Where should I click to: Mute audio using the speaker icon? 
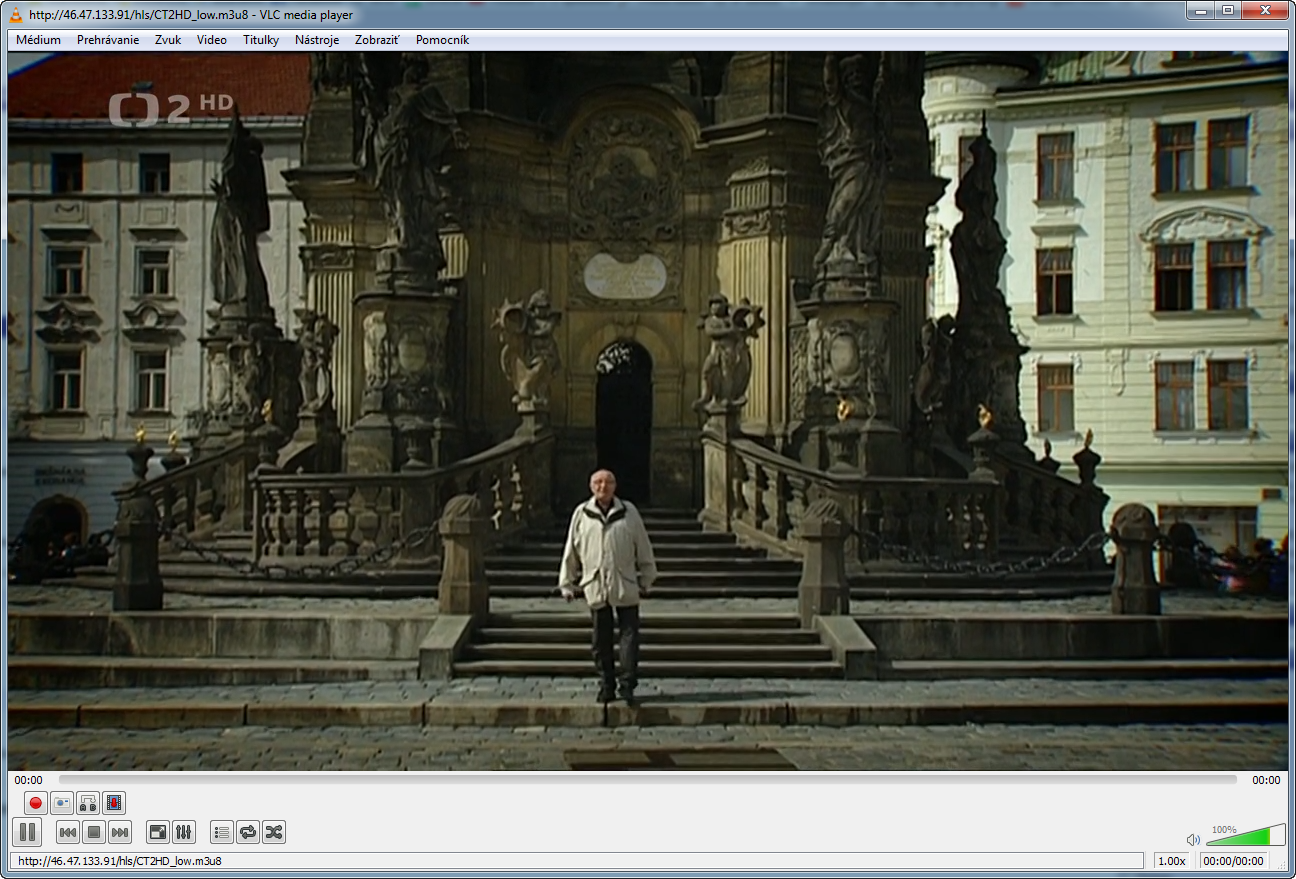[x=1193, y=840]
